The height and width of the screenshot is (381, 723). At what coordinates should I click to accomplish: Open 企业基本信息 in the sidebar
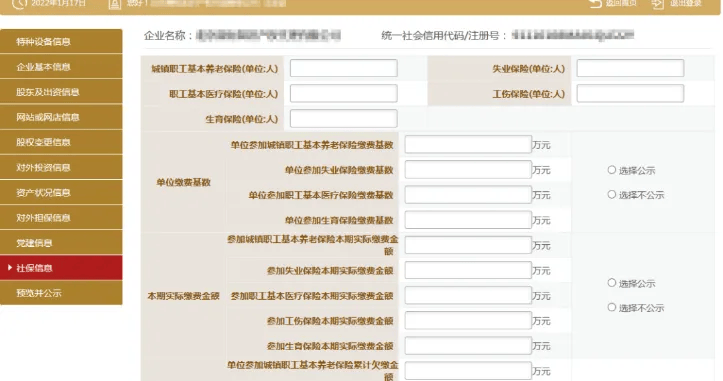[61, 67]
